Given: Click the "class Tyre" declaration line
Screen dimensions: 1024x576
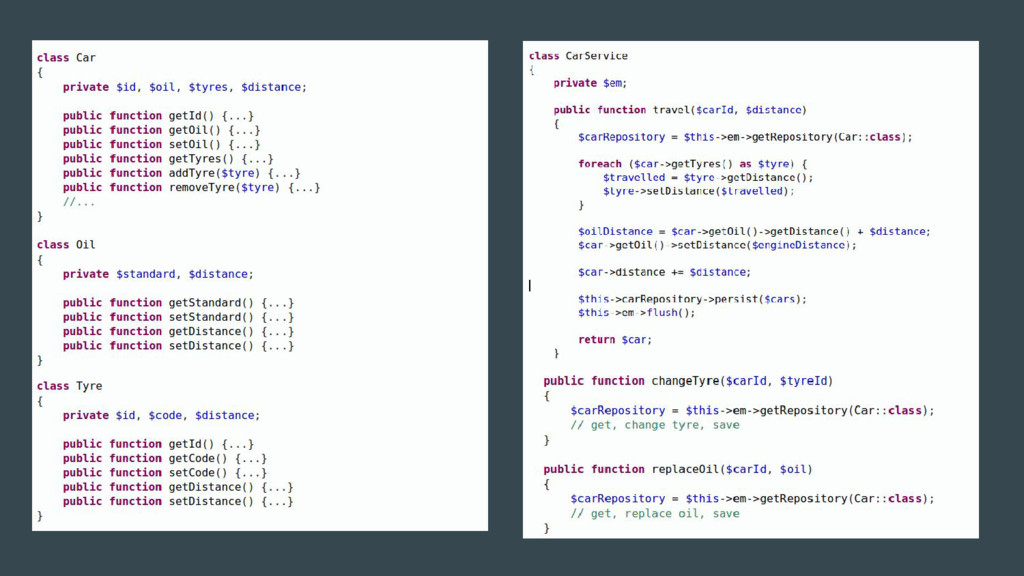Looking at the screenshot, I should (69, 386).
